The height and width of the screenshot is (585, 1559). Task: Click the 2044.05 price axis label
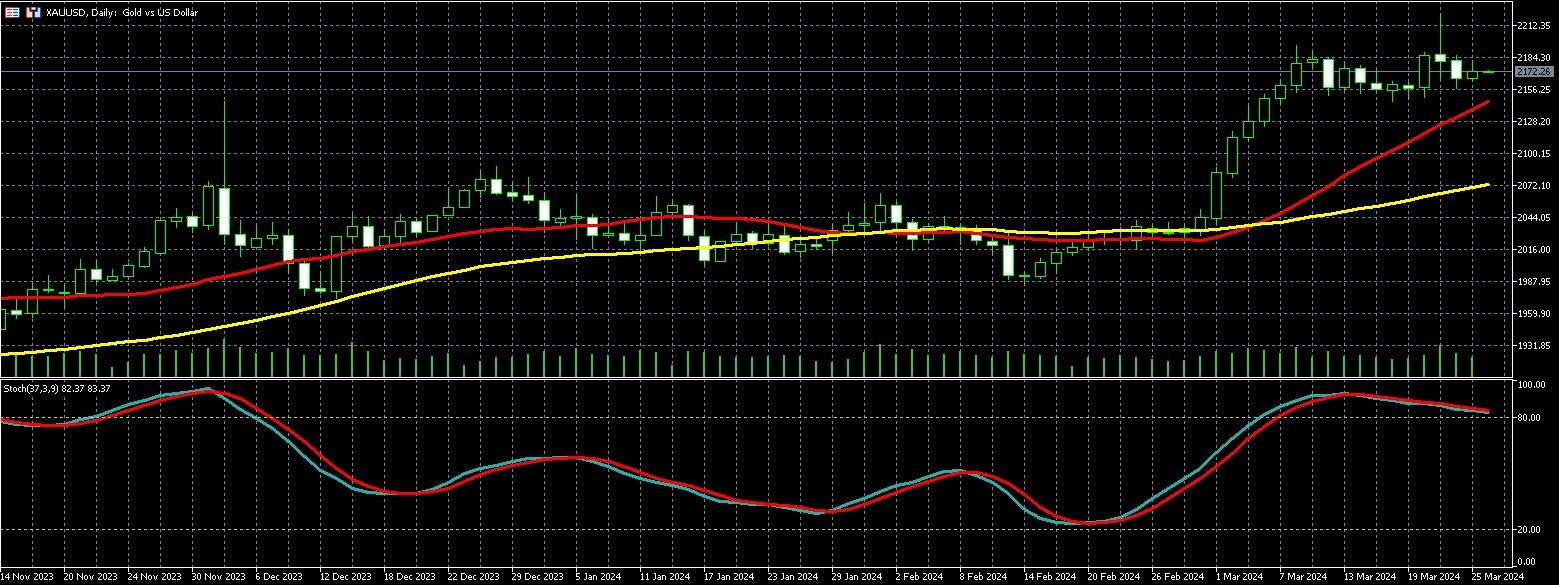tap(1533, 217)
